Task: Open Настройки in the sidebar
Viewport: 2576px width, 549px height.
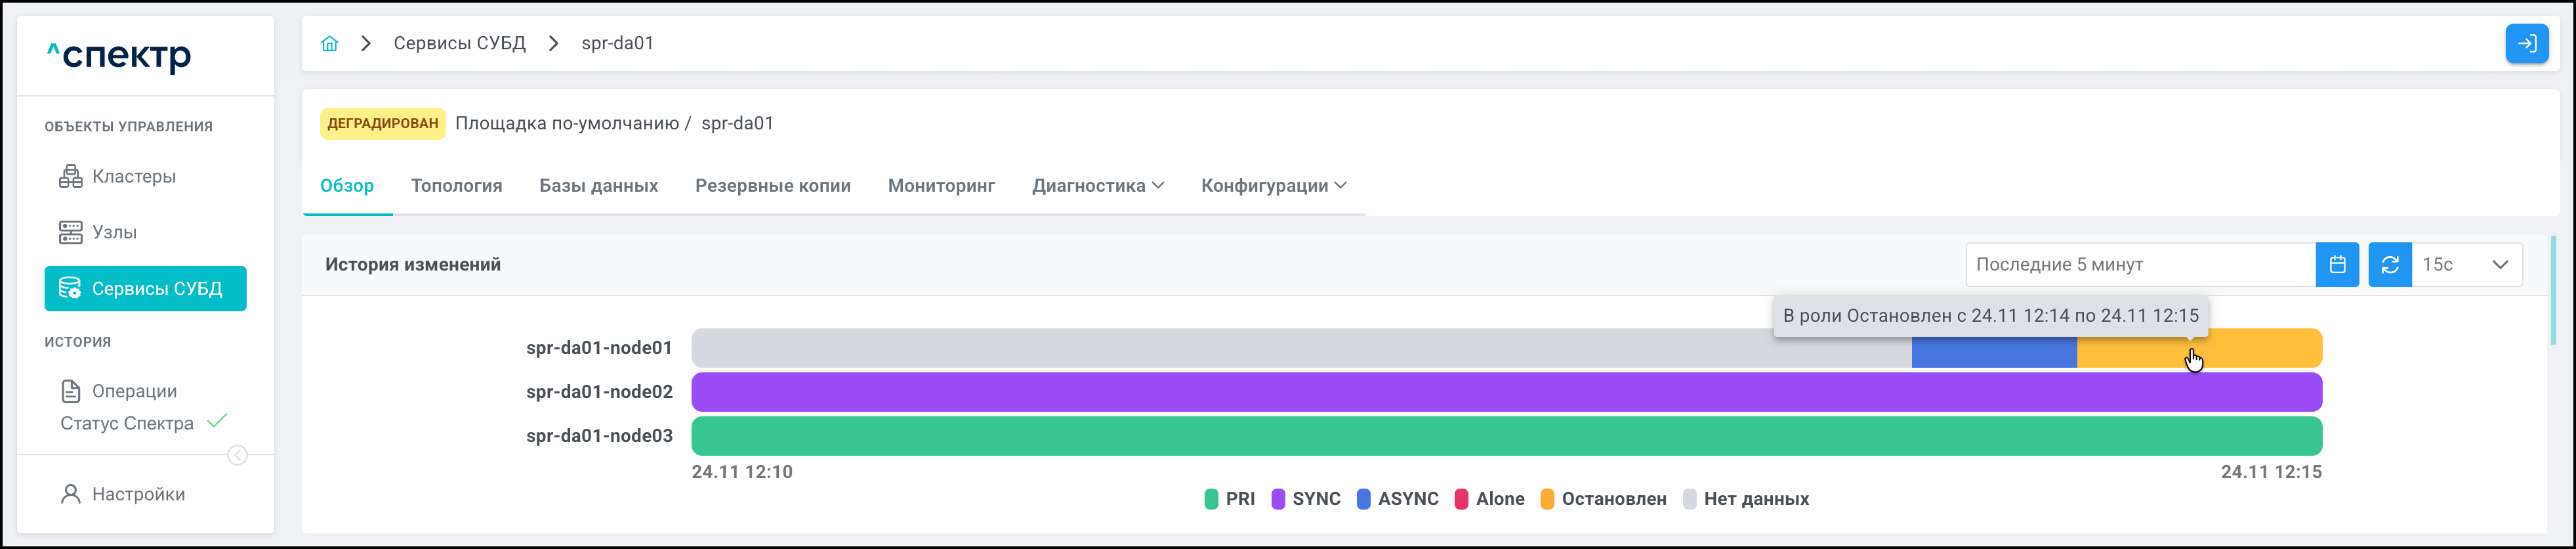Action: click(138, 494)
